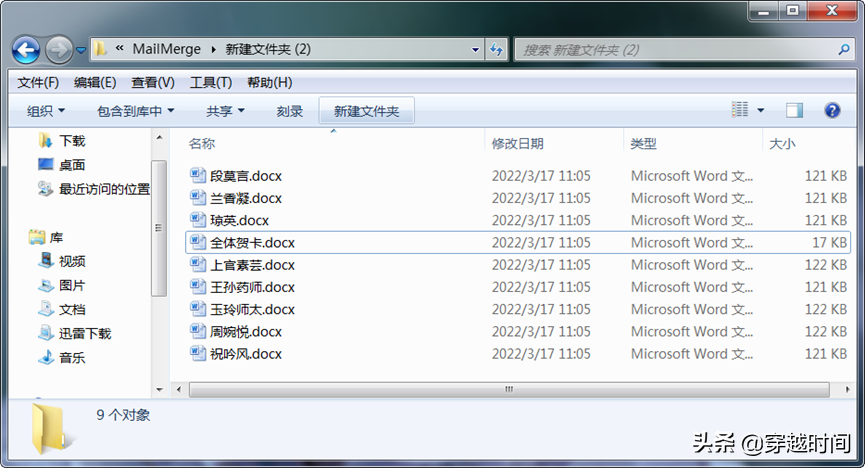Select the 玉玲师太.docx file icon
Viewport: 865px width, 468px height.
(x=198, y=309)
